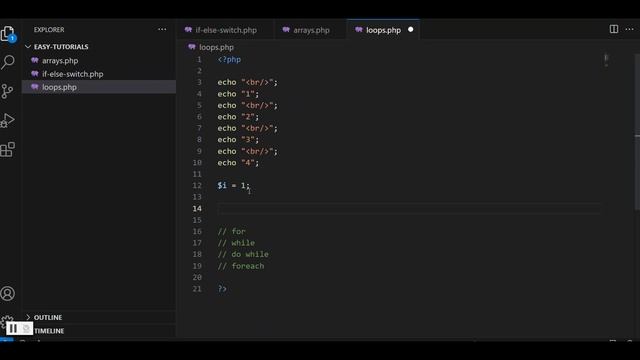The image size is (640, 360).
Task: Click the loops.php breadcrumb above editor
Action: coord(216,47)
